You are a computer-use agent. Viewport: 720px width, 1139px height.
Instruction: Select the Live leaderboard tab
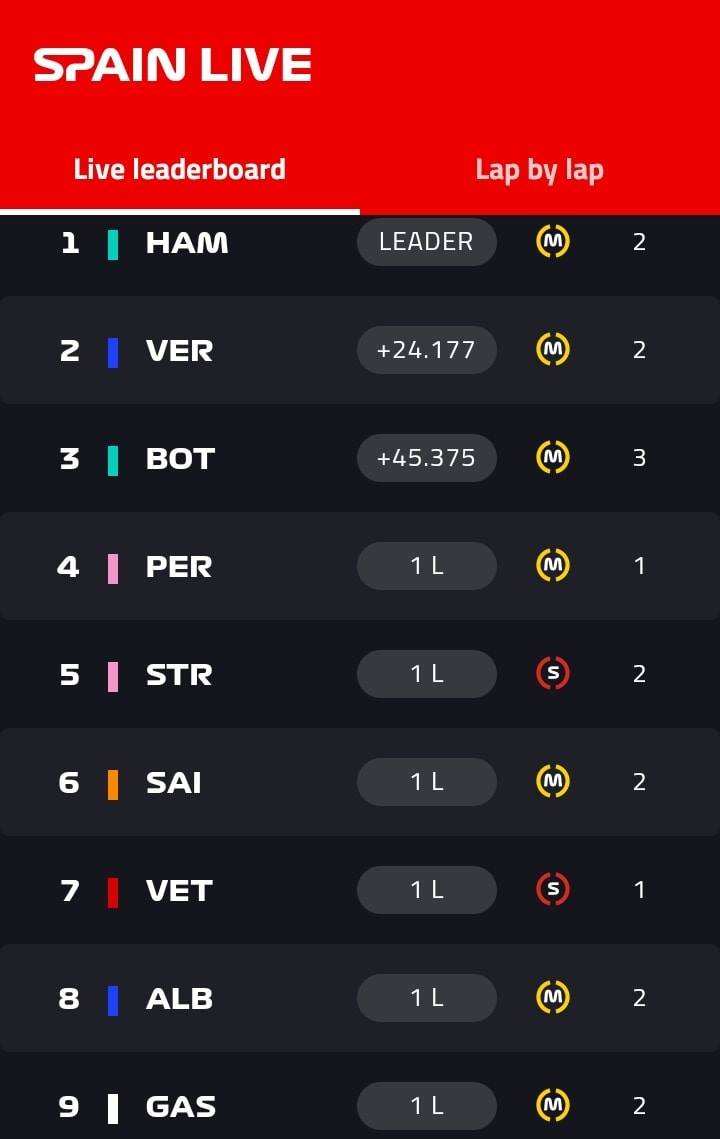click(179, 169)
